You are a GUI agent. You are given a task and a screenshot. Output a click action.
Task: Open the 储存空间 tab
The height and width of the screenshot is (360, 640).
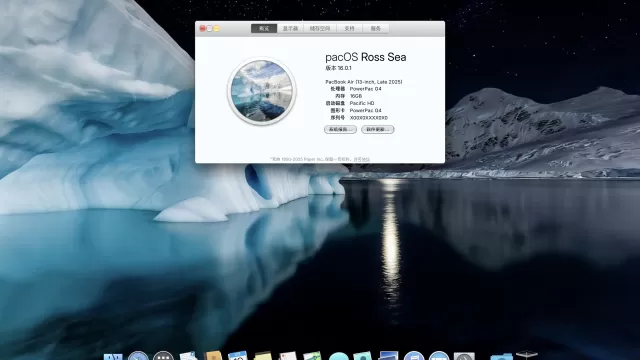click(x=320, y=29)
